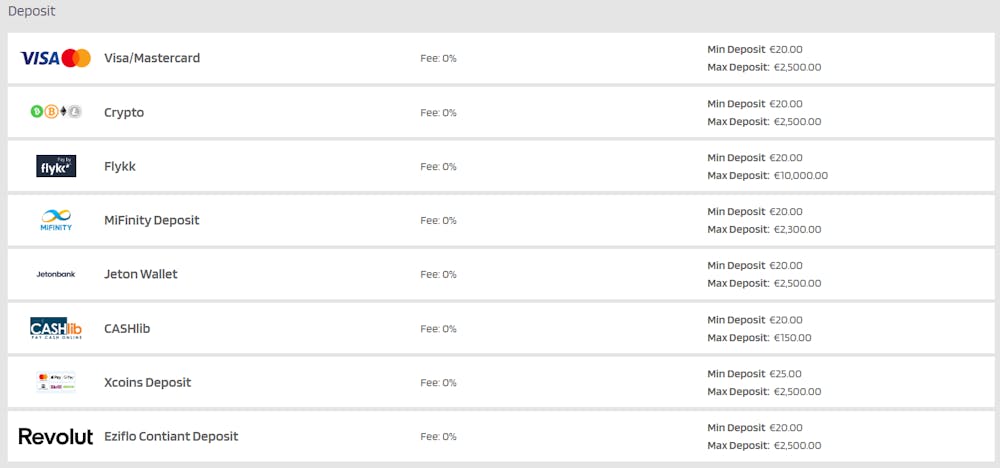Pick the CASHlib label
This screenshot has height=468, width=1000.
(x=127, y=328)
